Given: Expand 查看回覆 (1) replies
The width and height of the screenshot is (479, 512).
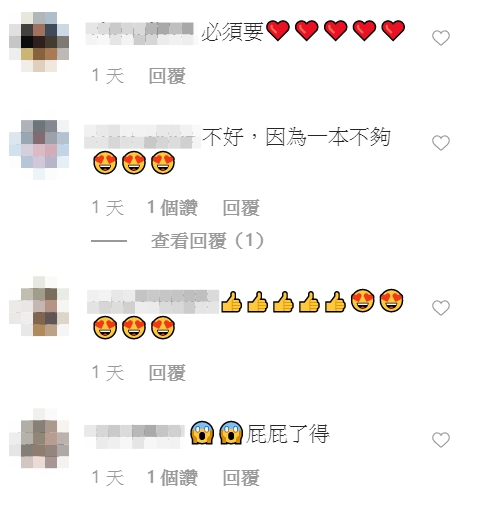Looking at the screenshot, I should tap(207, 240).
